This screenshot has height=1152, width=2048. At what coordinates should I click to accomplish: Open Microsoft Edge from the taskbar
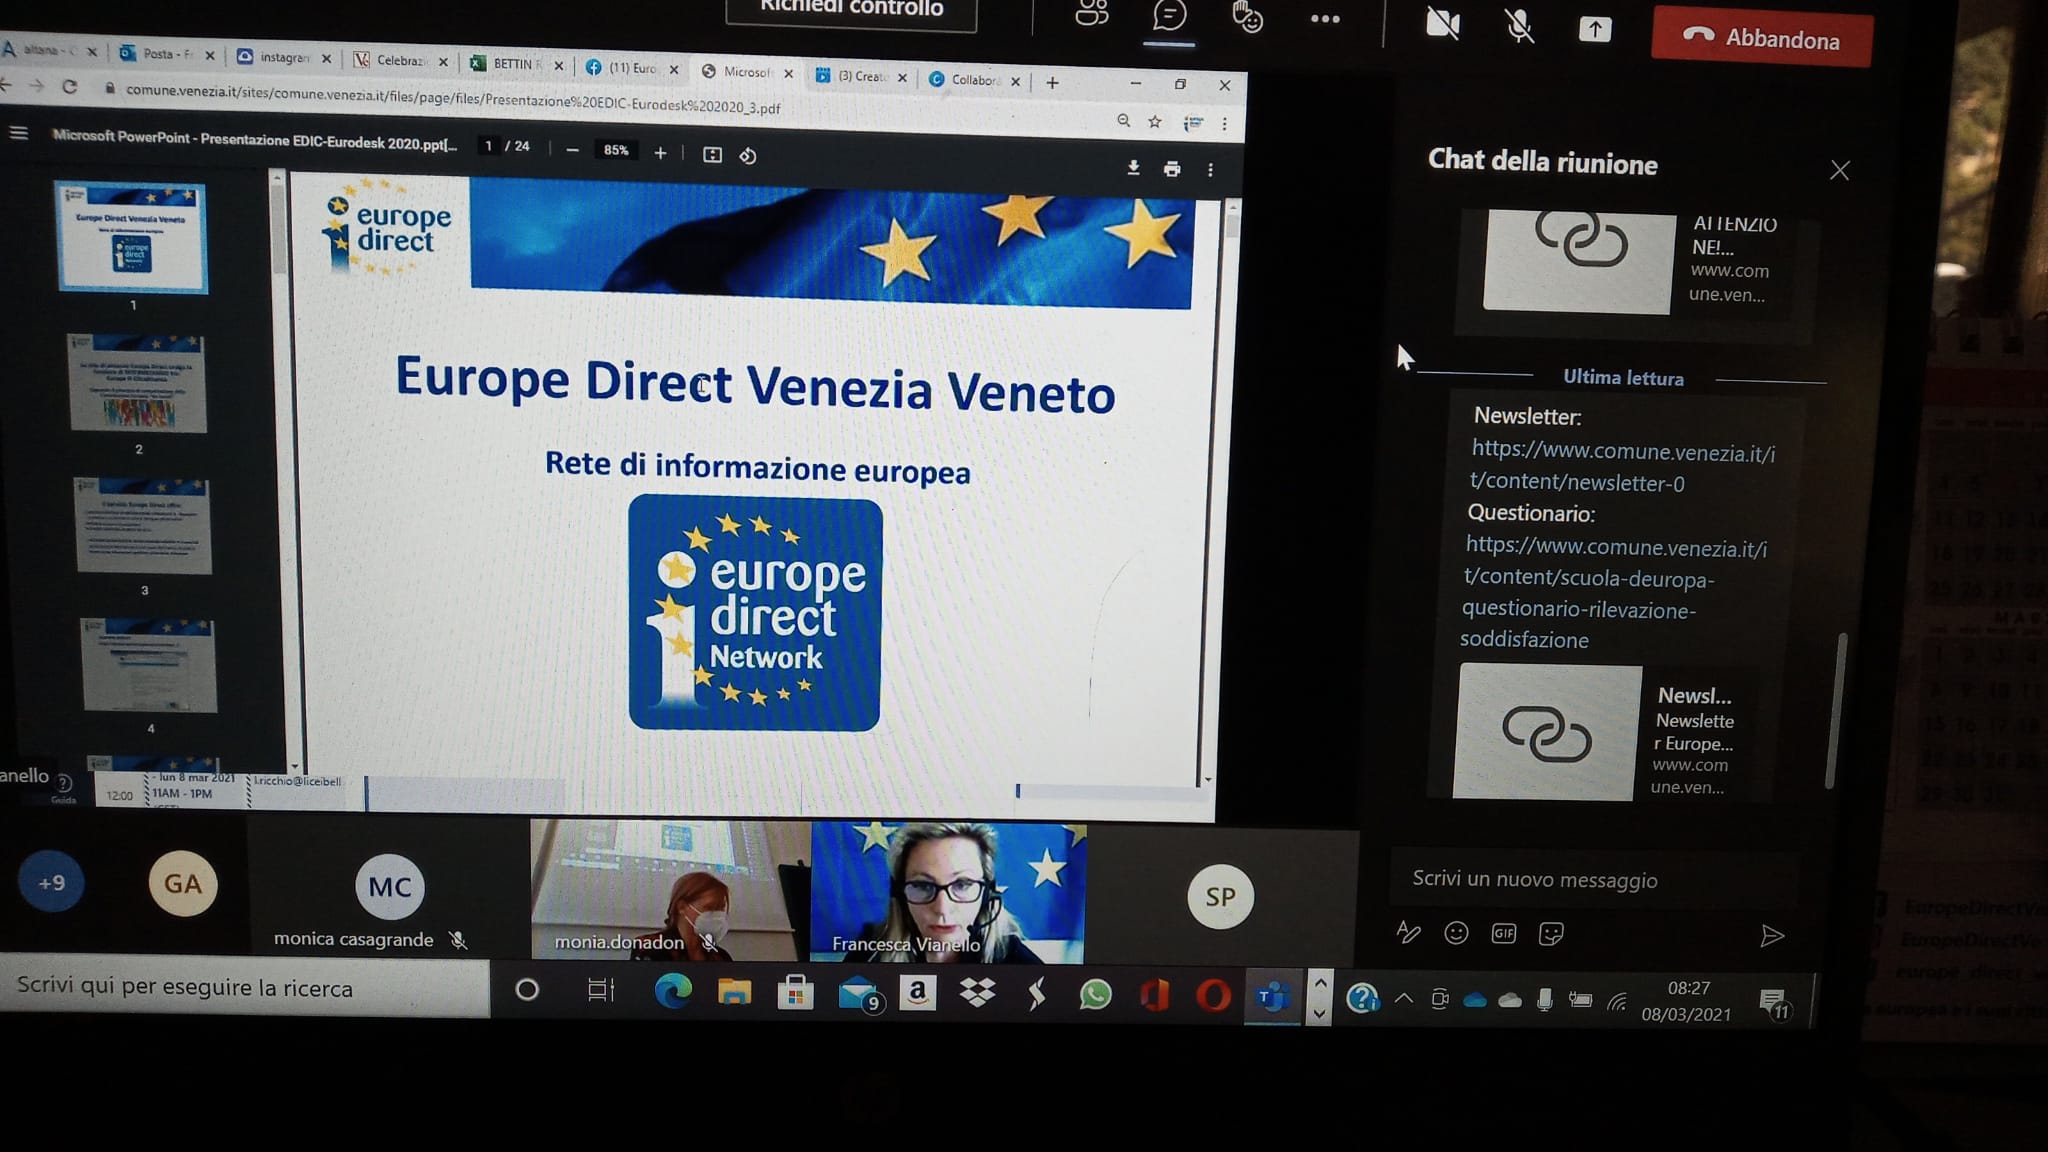tap(673, 991)
